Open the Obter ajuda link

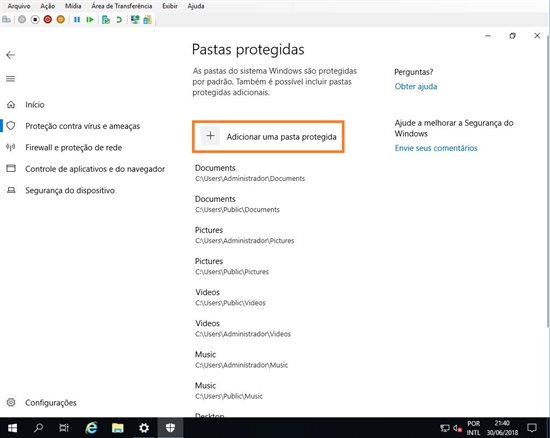416,86
